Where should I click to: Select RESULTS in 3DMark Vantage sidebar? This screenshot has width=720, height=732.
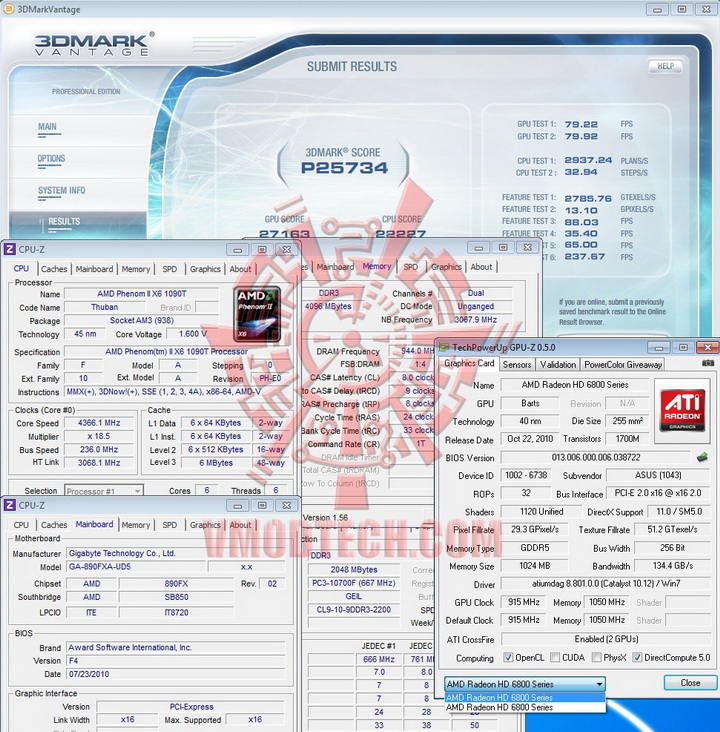point(64,221)
